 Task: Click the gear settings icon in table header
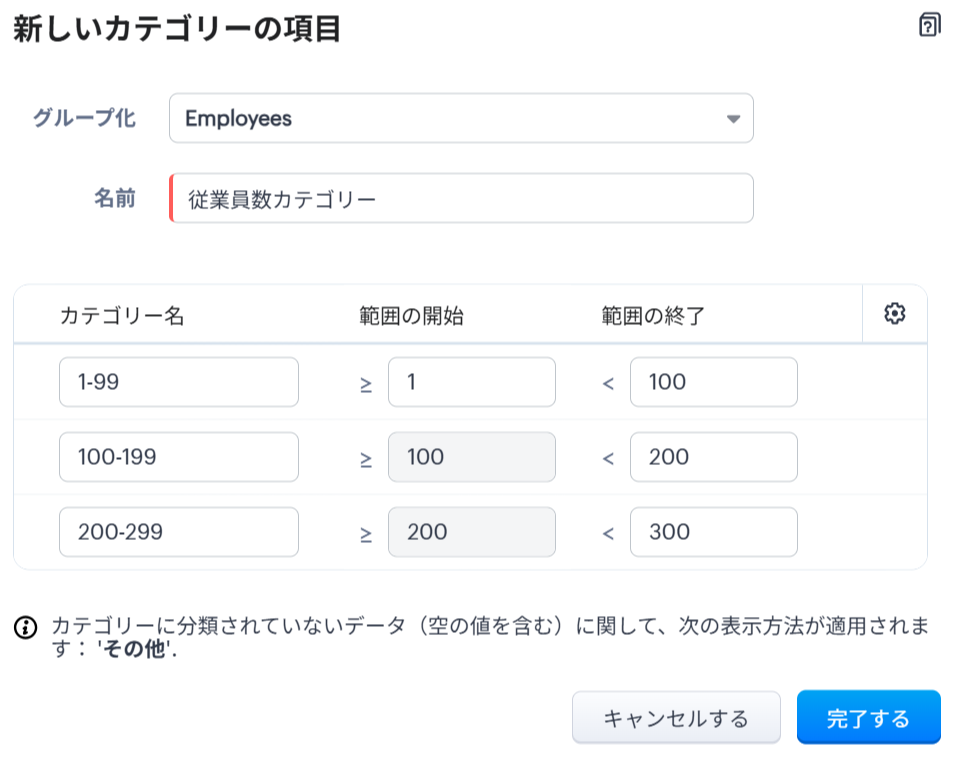click(894, 314)
